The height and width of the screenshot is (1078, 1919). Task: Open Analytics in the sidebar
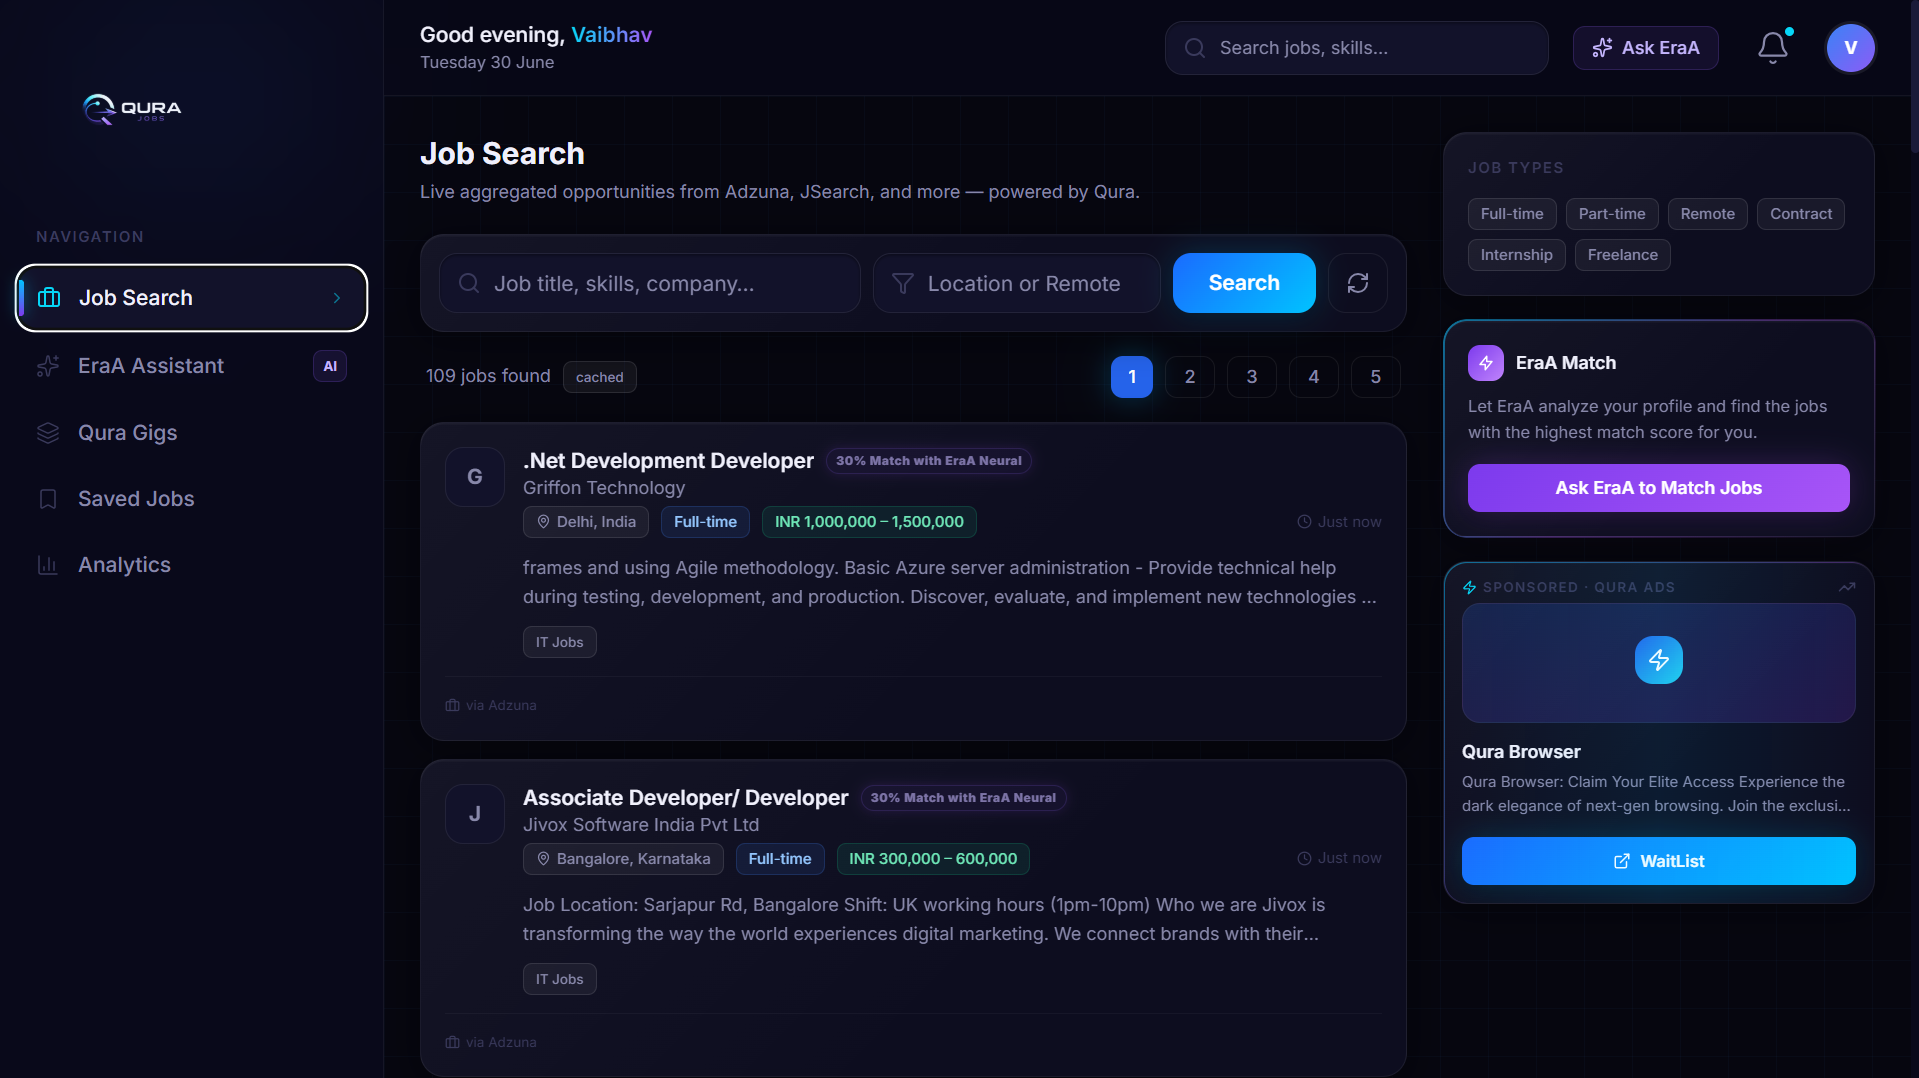[191, 565]
